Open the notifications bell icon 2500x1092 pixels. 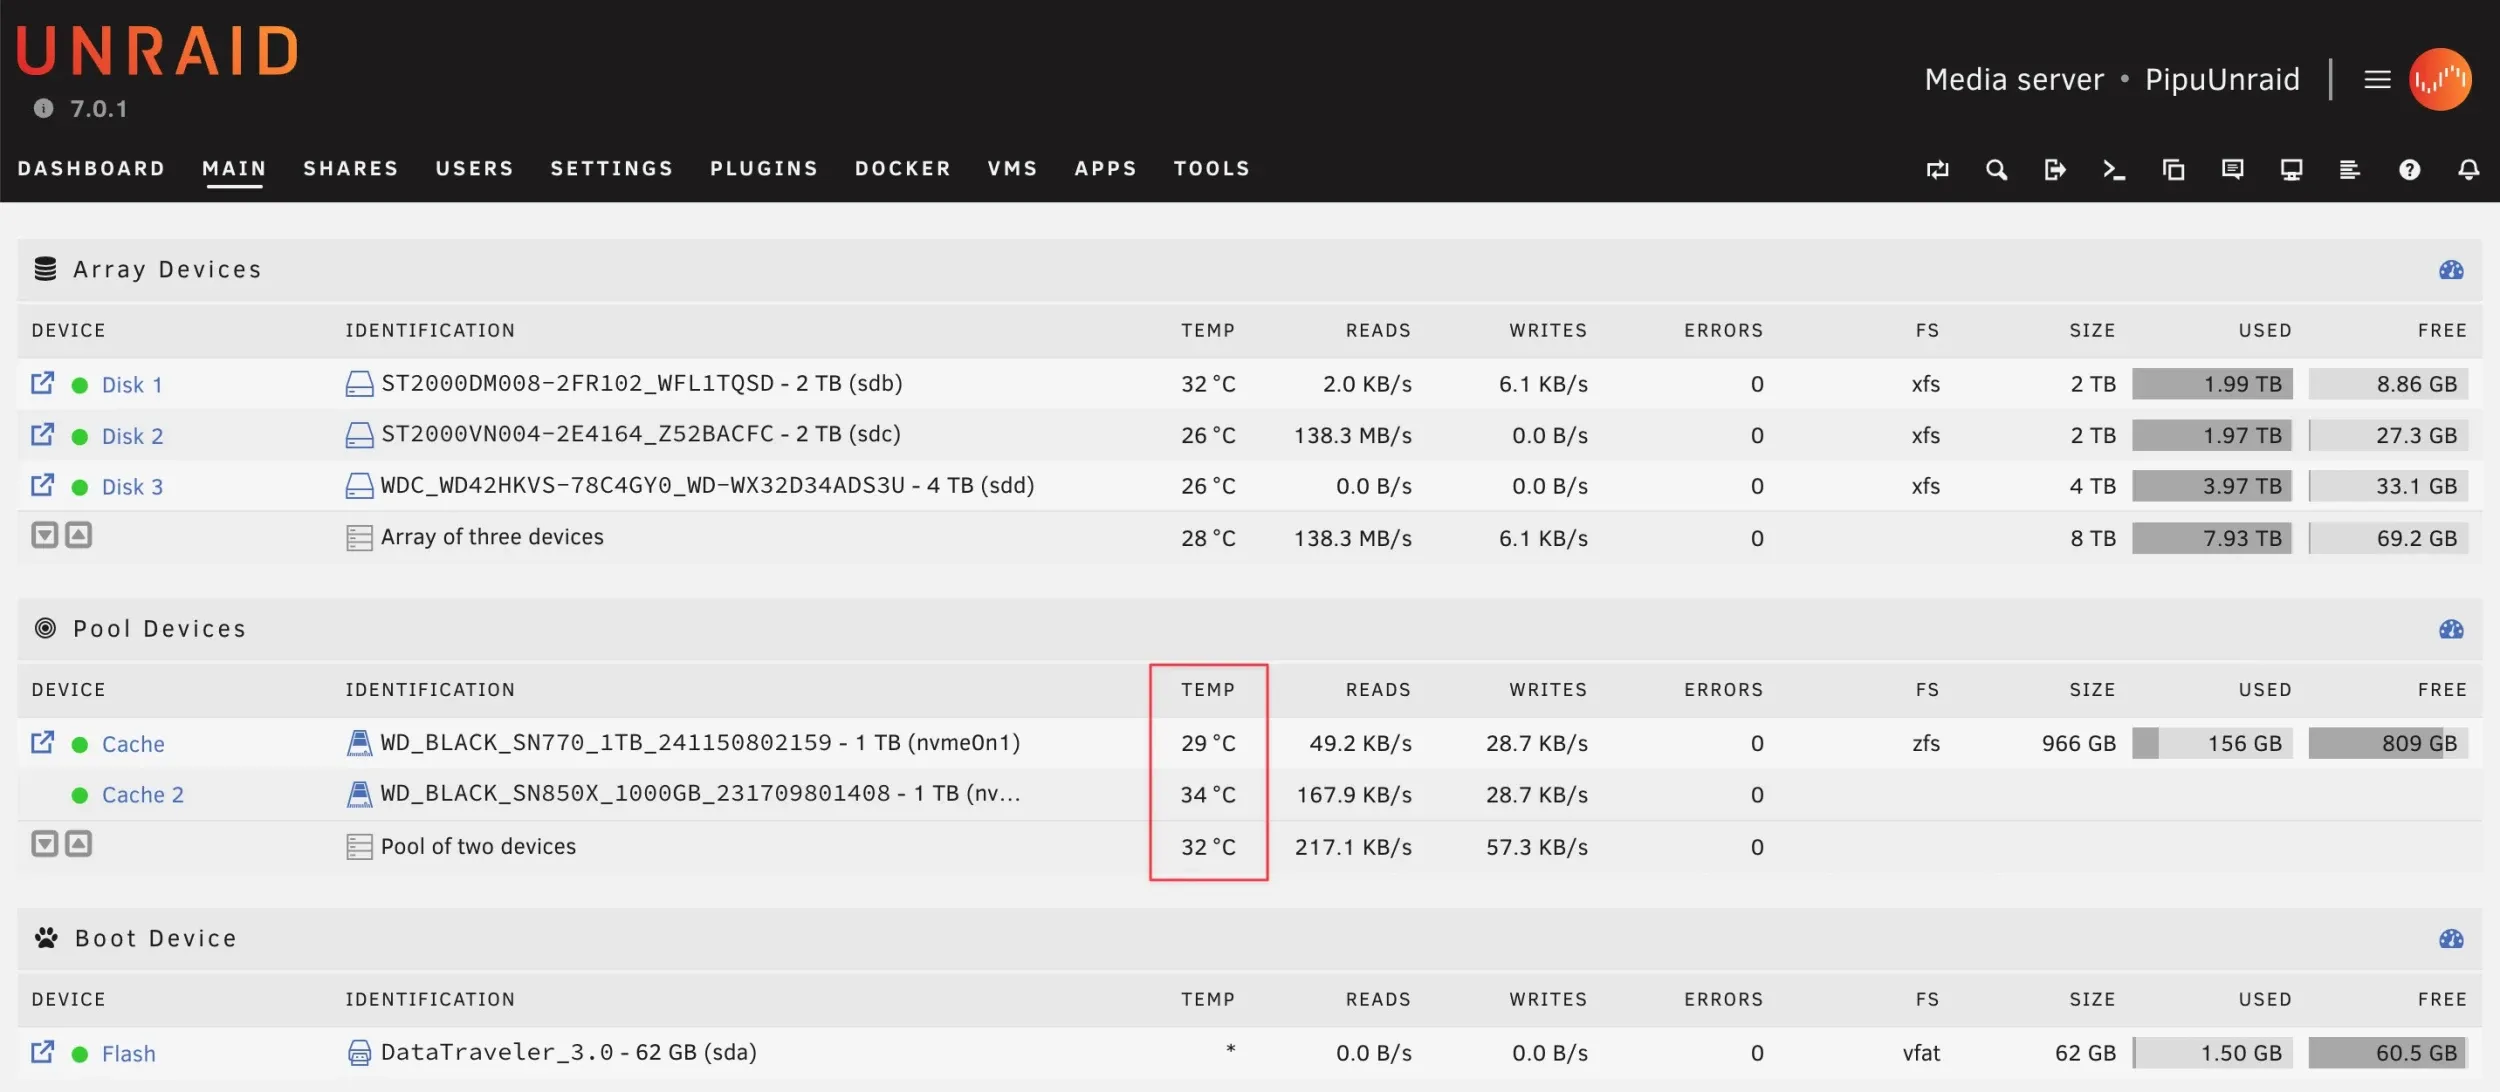pos(2468,170)
